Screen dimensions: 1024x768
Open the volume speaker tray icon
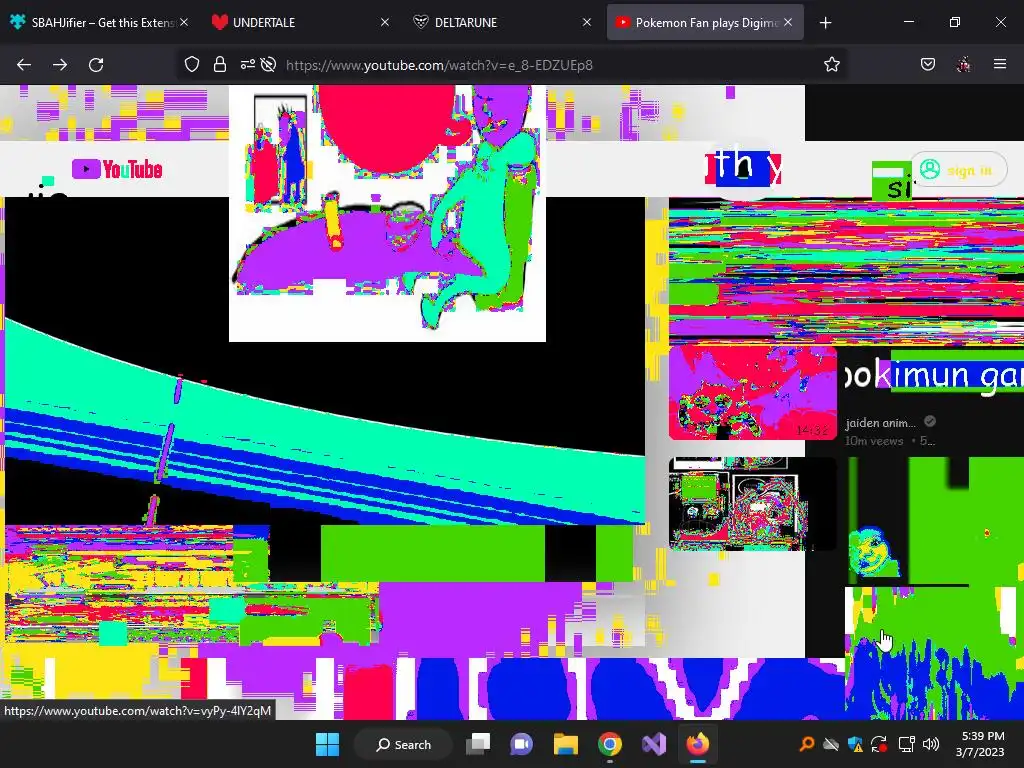point(931,744)
